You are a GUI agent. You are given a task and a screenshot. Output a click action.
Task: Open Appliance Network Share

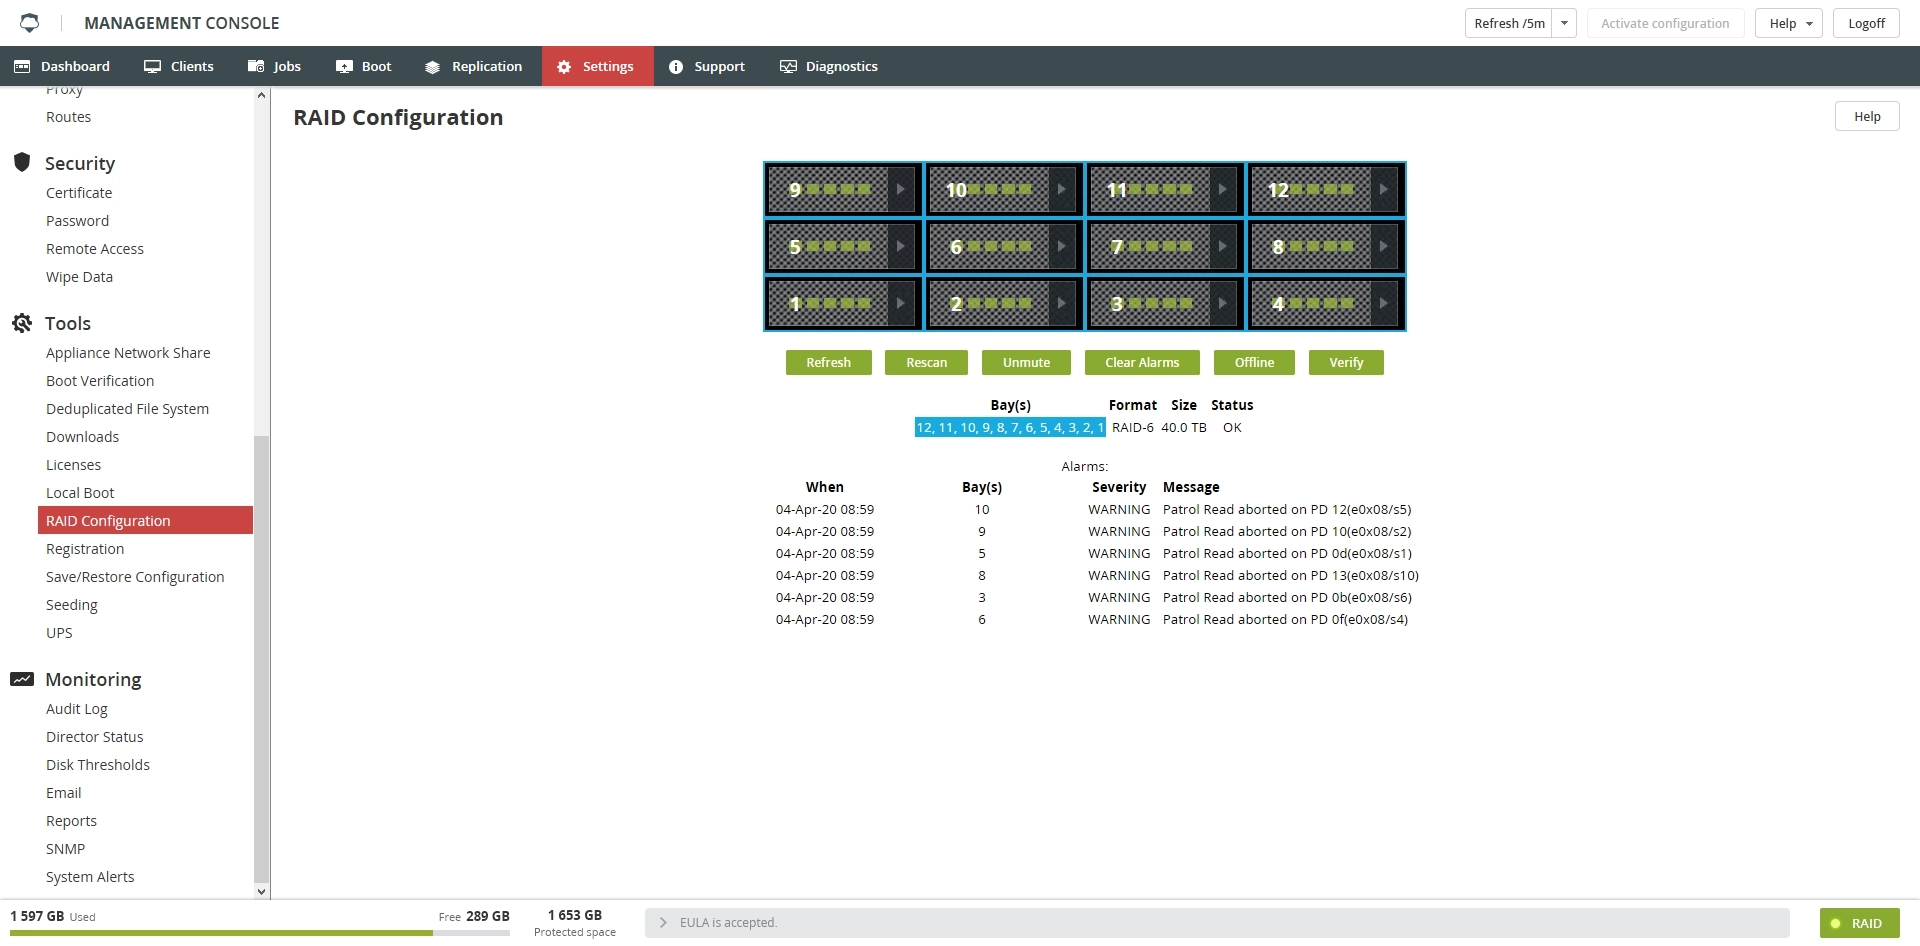point(128,352)
